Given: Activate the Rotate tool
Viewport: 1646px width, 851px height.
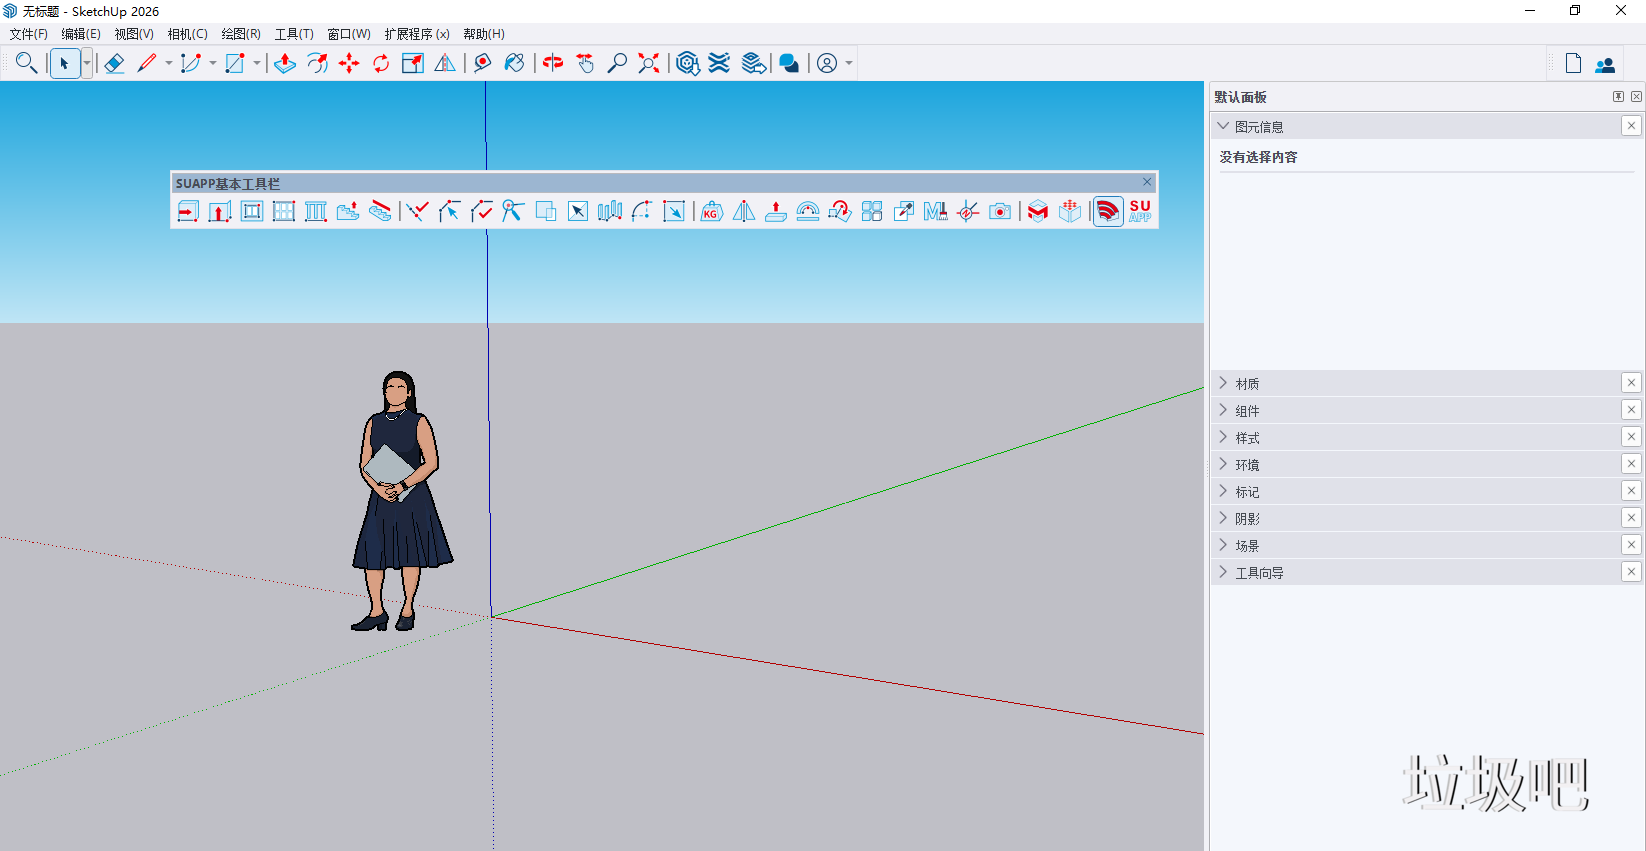Looking at the screenshot, I should pos(381,63).
